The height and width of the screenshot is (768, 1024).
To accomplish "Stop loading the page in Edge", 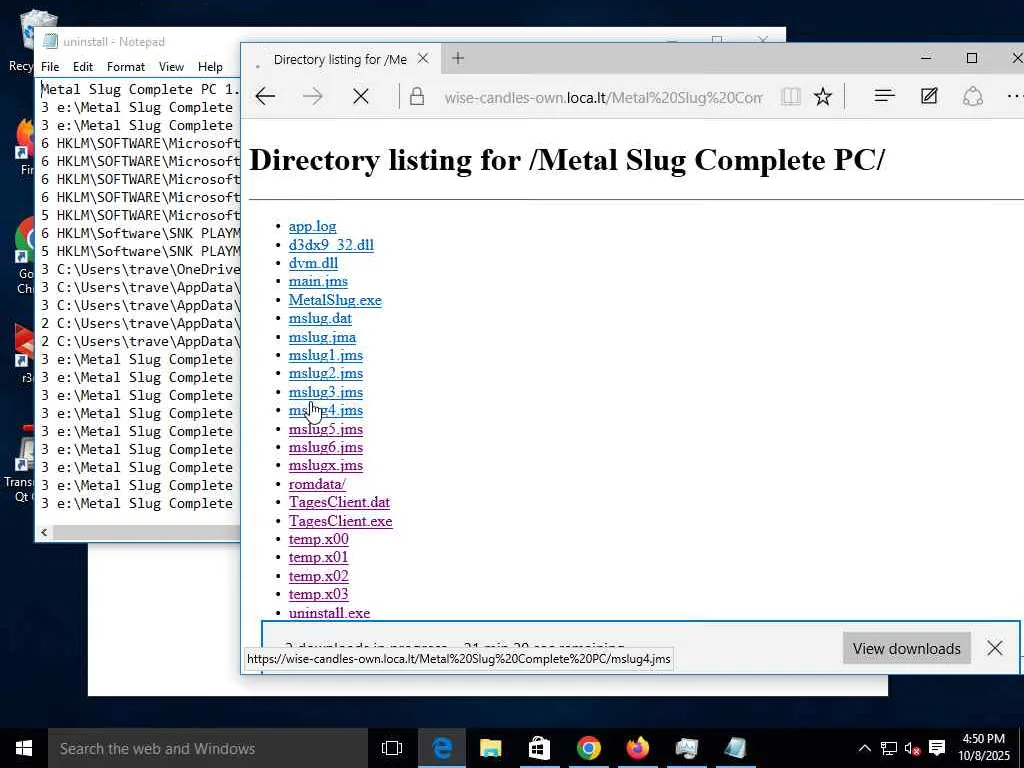I will (360, 97).
